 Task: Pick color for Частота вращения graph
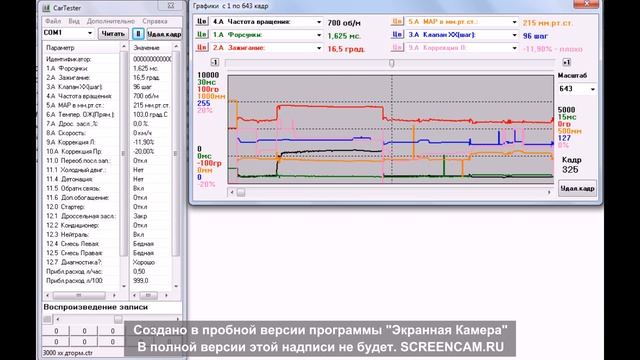tap(202, 22)
